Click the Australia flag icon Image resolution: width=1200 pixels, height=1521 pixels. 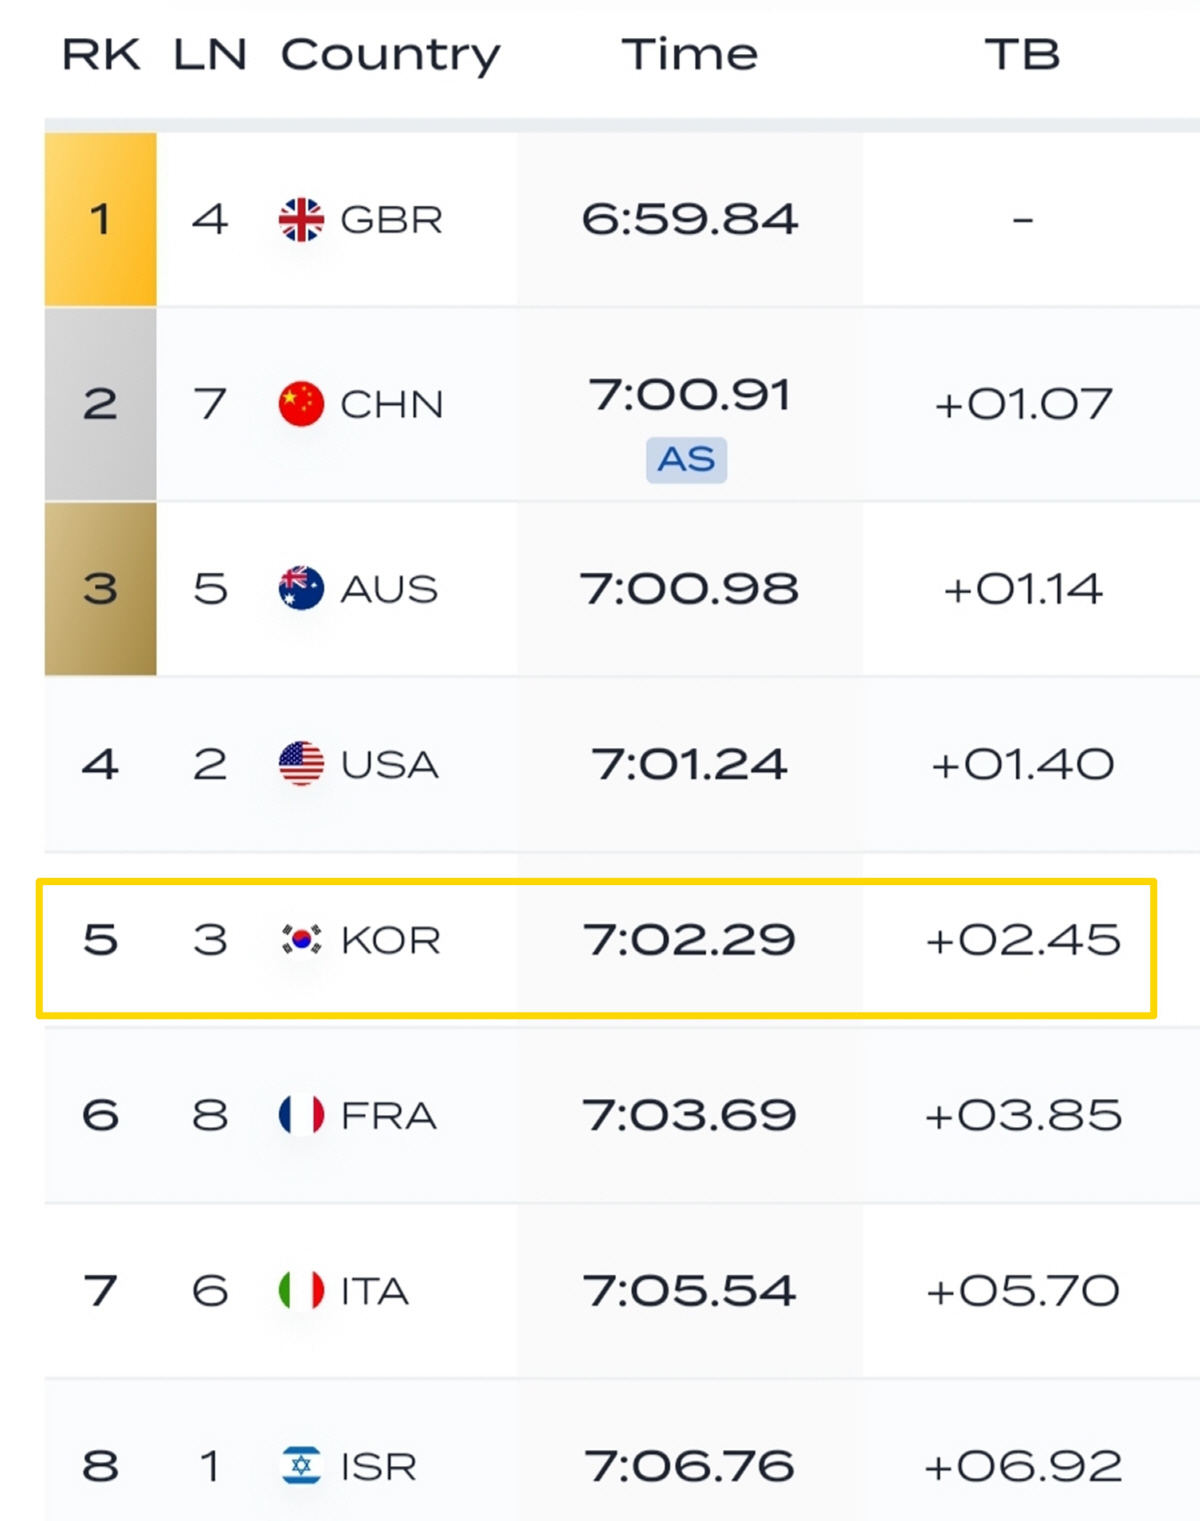click(301, 588)
